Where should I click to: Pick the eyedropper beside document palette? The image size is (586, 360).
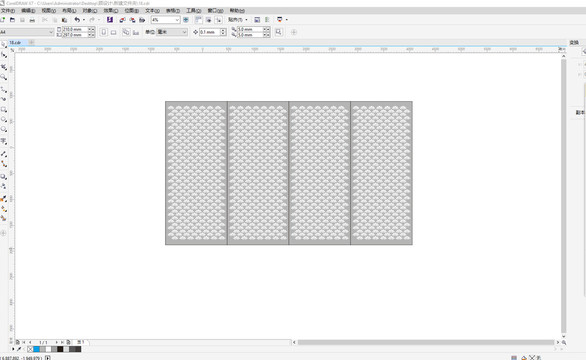point(19,349)
